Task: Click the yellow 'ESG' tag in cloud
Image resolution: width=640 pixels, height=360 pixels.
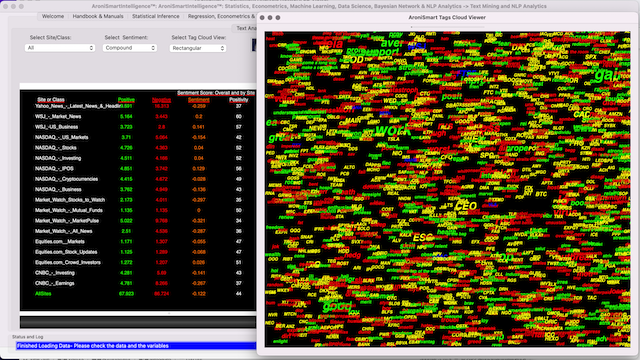Action: [x=422, y=238]
